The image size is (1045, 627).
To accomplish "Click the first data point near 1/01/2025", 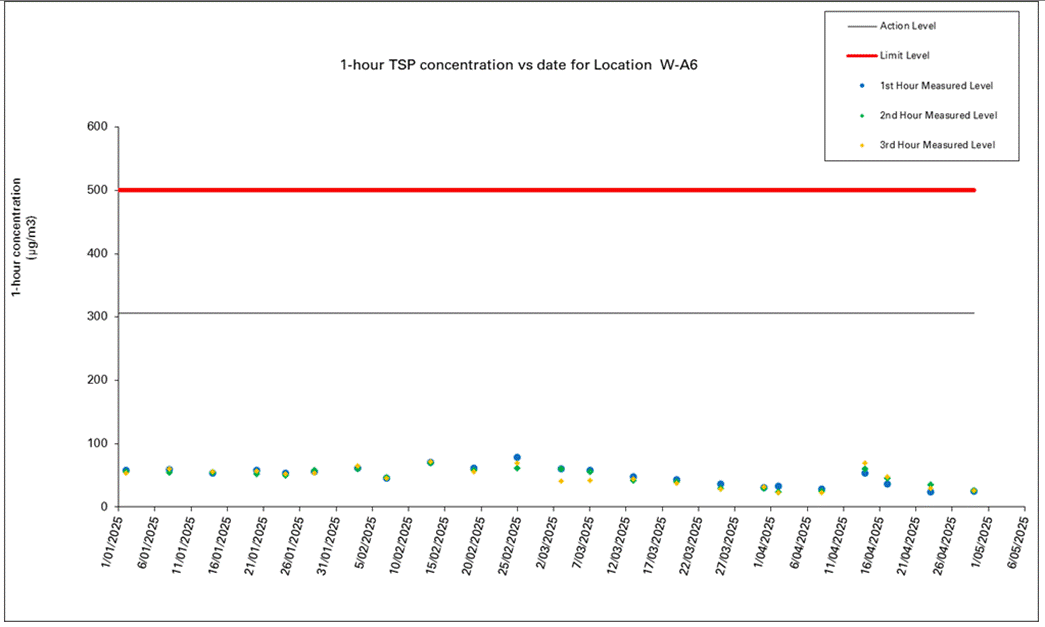I will point(126,470).
